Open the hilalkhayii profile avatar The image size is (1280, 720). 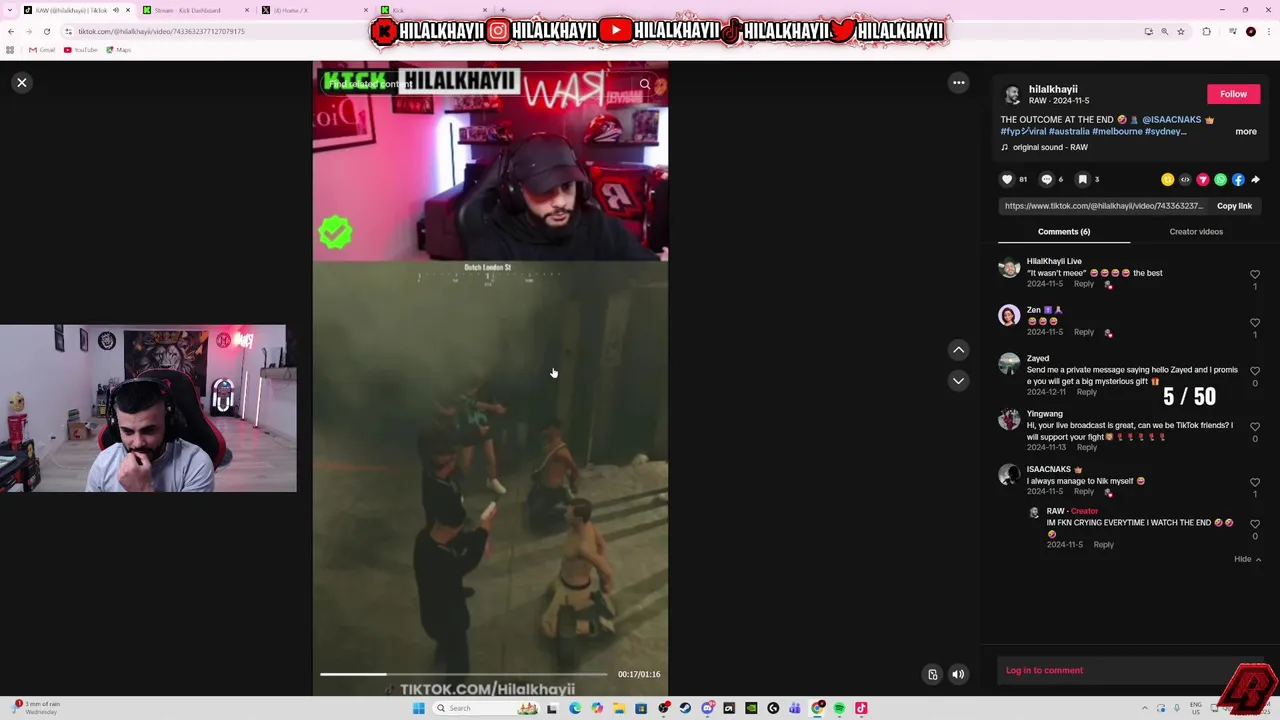(1012, 95)
